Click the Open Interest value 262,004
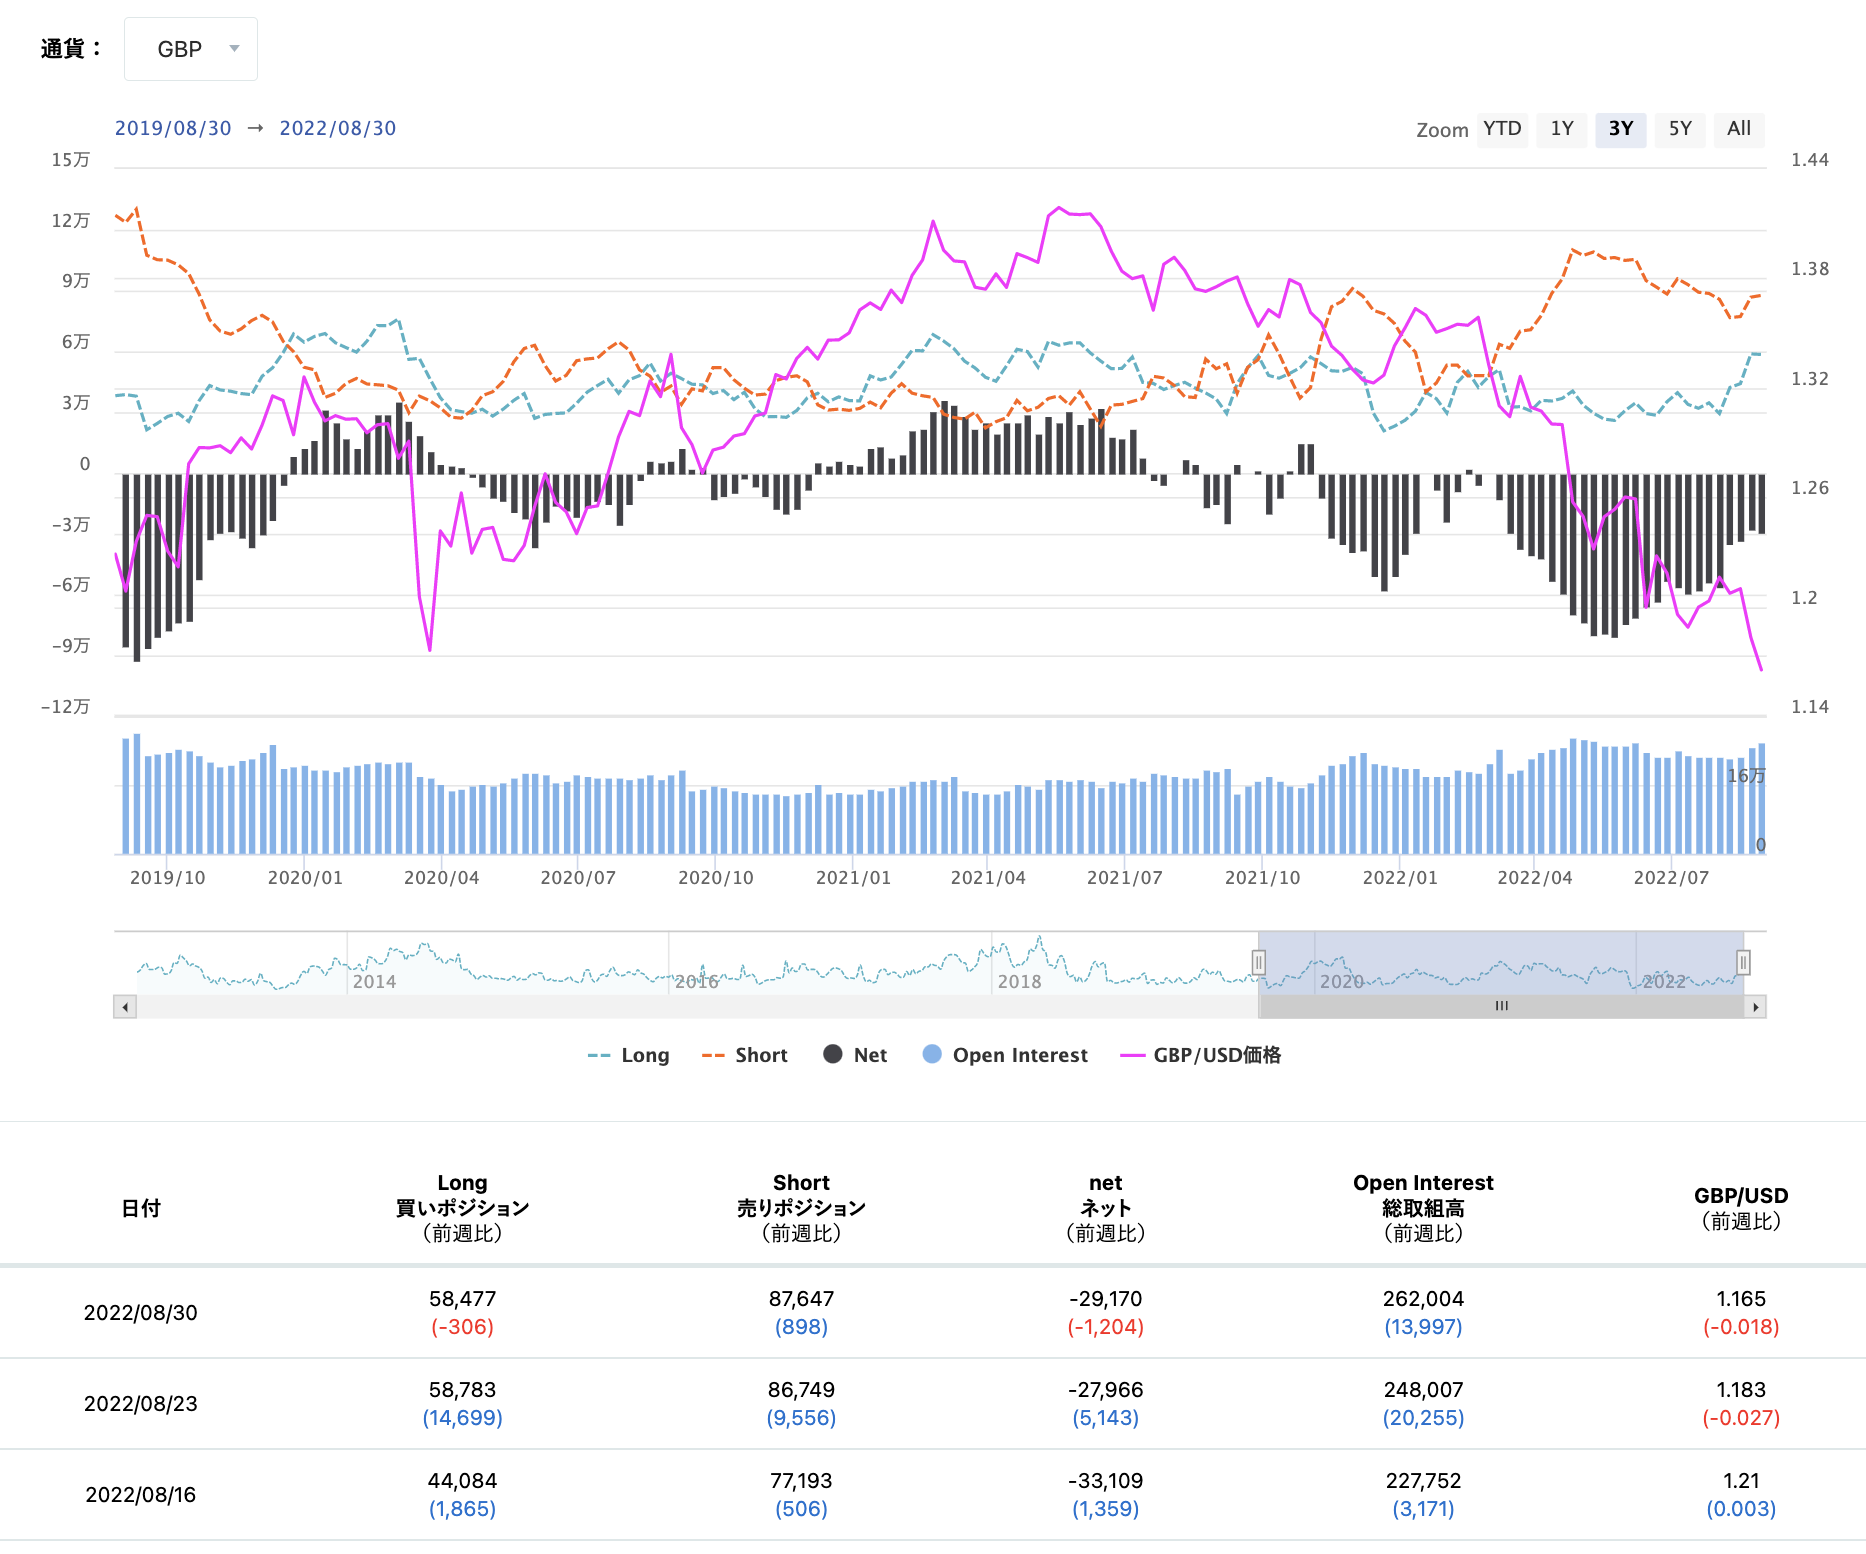 click(1423, 1299)
